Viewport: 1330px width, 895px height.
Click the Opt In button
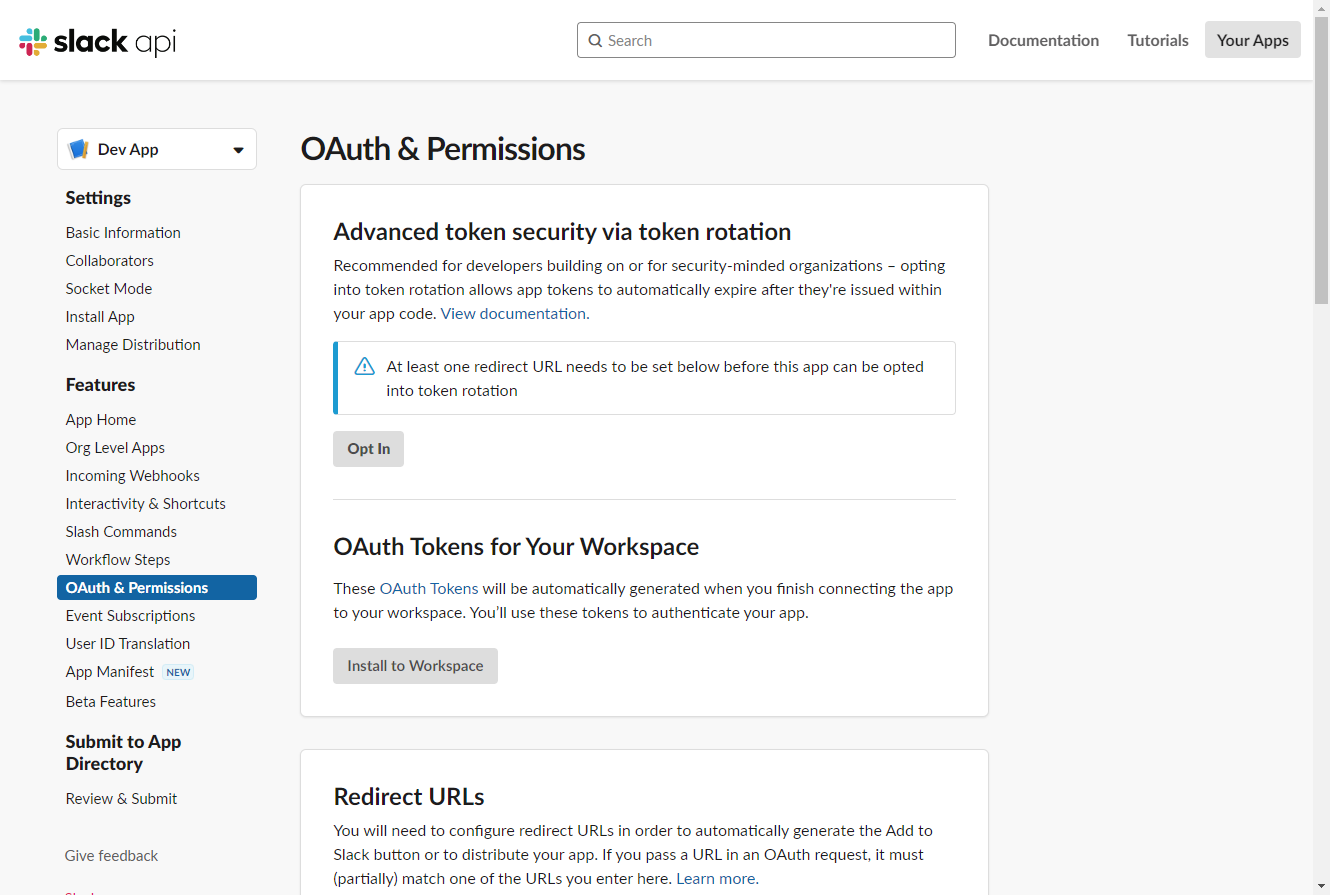[x=368, y=449]
